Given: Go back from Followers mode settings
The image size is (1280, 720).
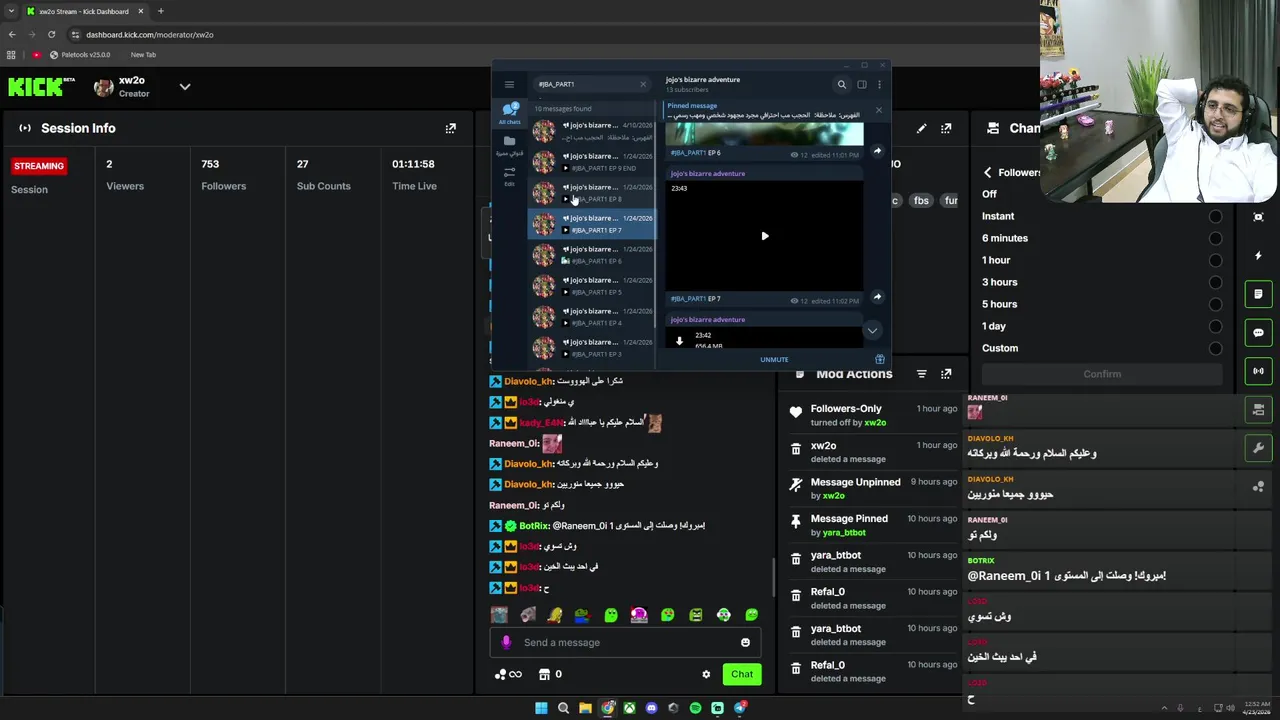Looking at the screenshot, I should click(x=987, y=172).
